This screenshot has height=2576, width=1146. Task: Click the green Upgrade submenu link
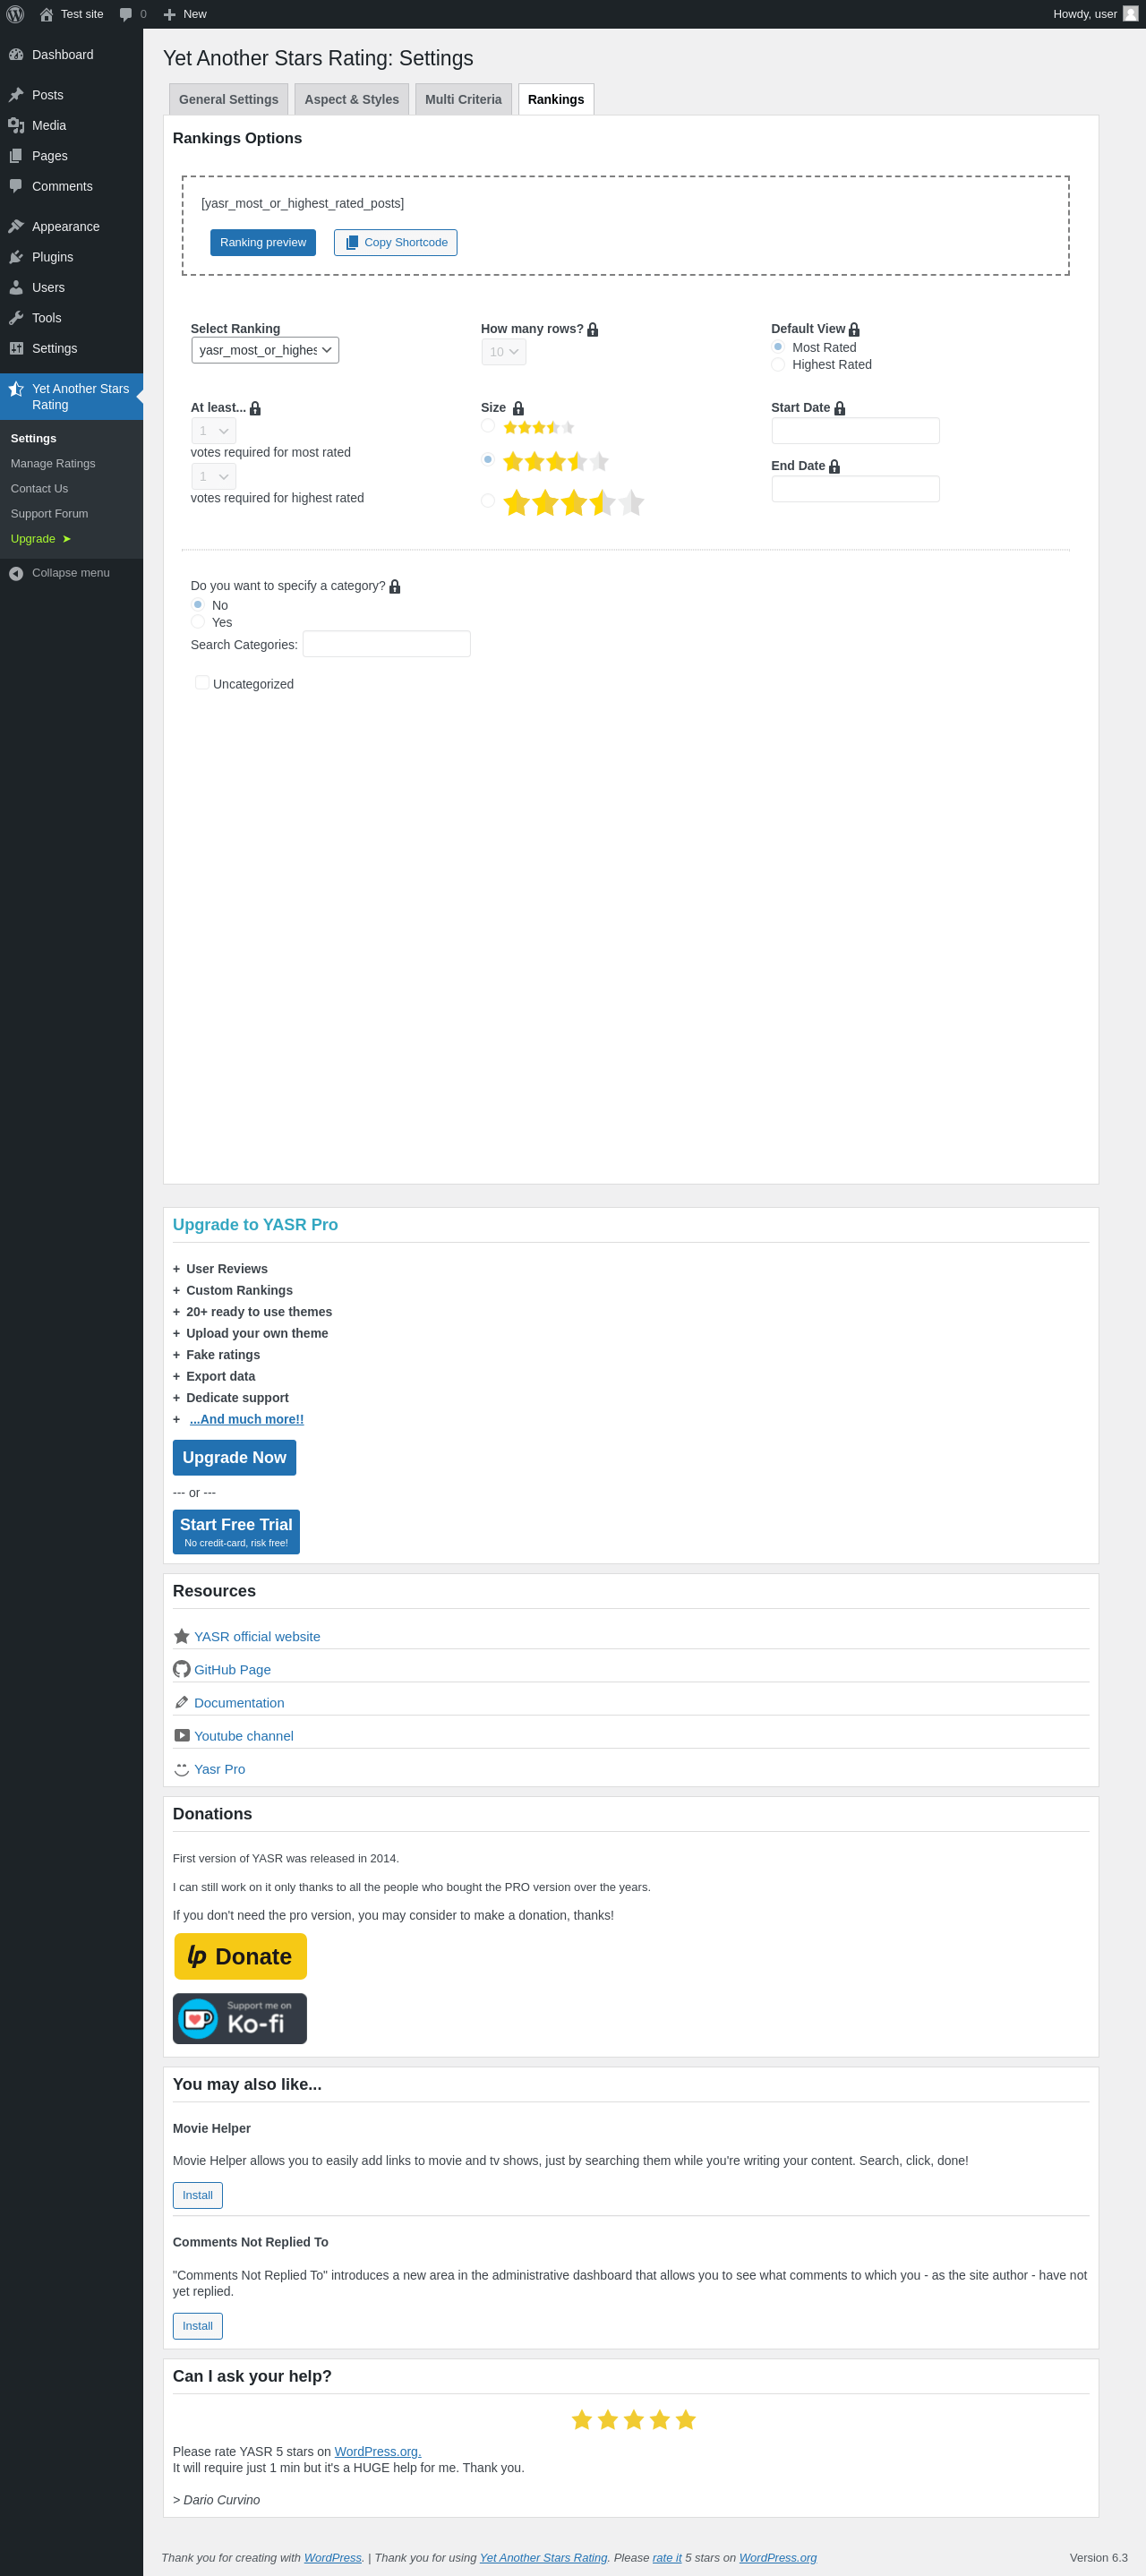41,539
